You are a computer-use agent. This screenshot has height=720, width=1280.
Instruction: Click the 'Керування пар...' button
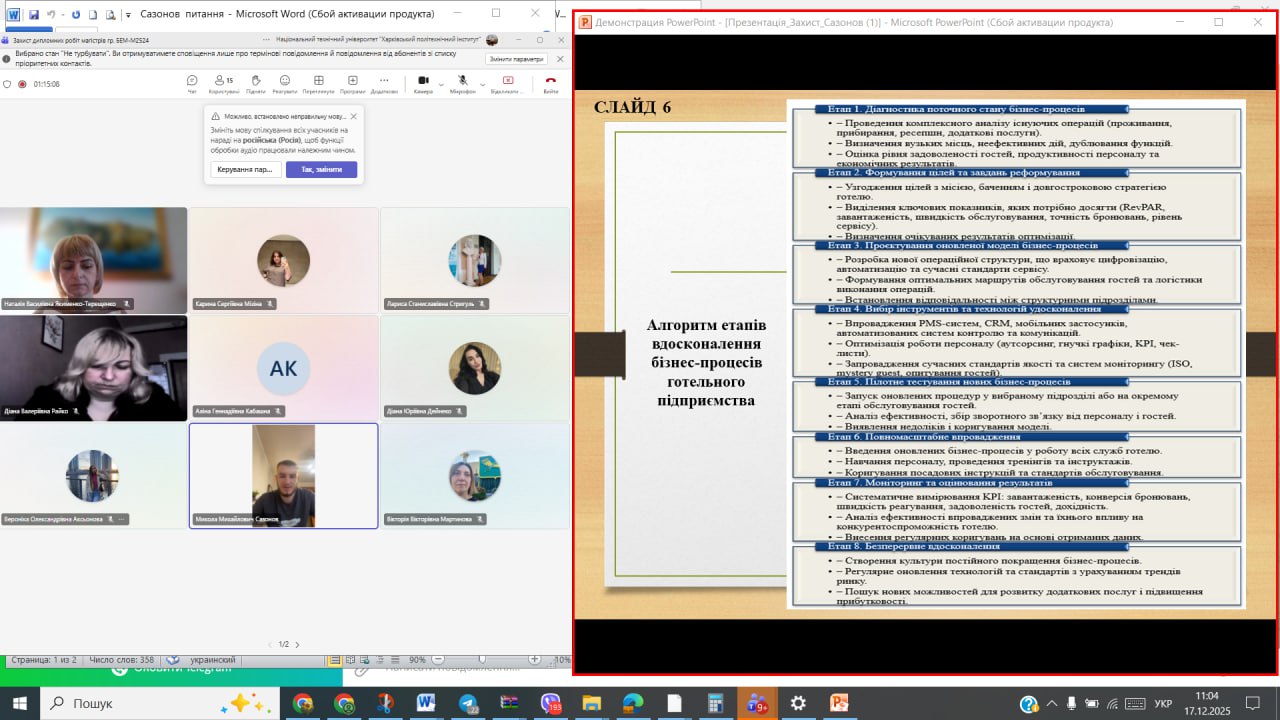pyautogui.click(x=245, y=170)
